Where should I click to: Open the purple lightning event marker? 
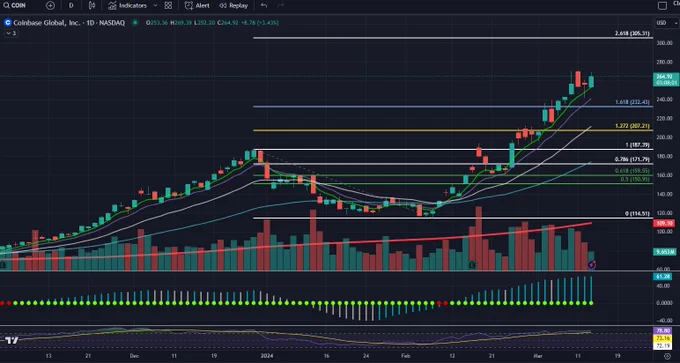[591, 265]
